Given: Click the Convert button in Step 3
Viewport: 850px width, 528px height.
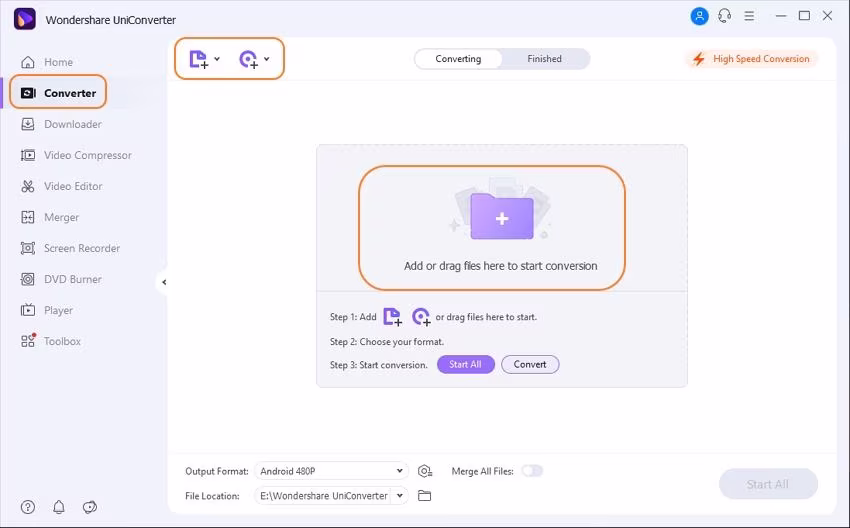Looking at the screenshot, I should 530,364.
